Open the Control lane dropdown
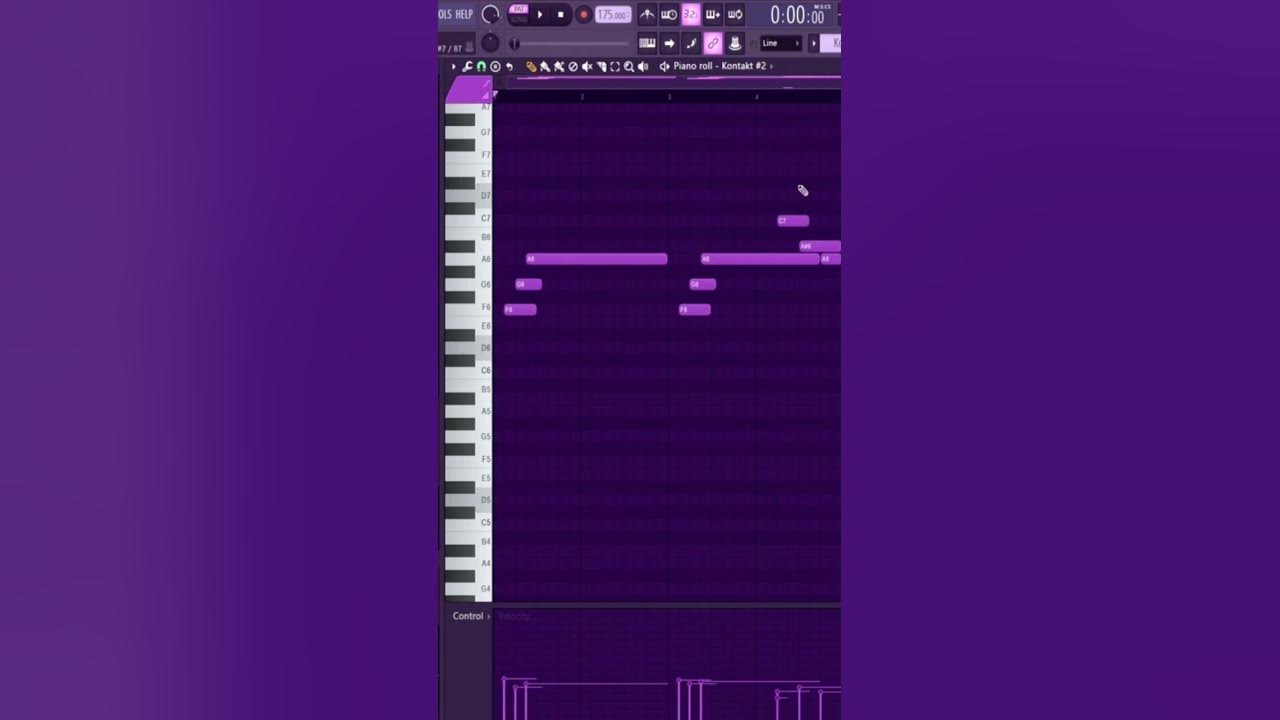The image size is (1280, 720). click(x=471, y=616)
